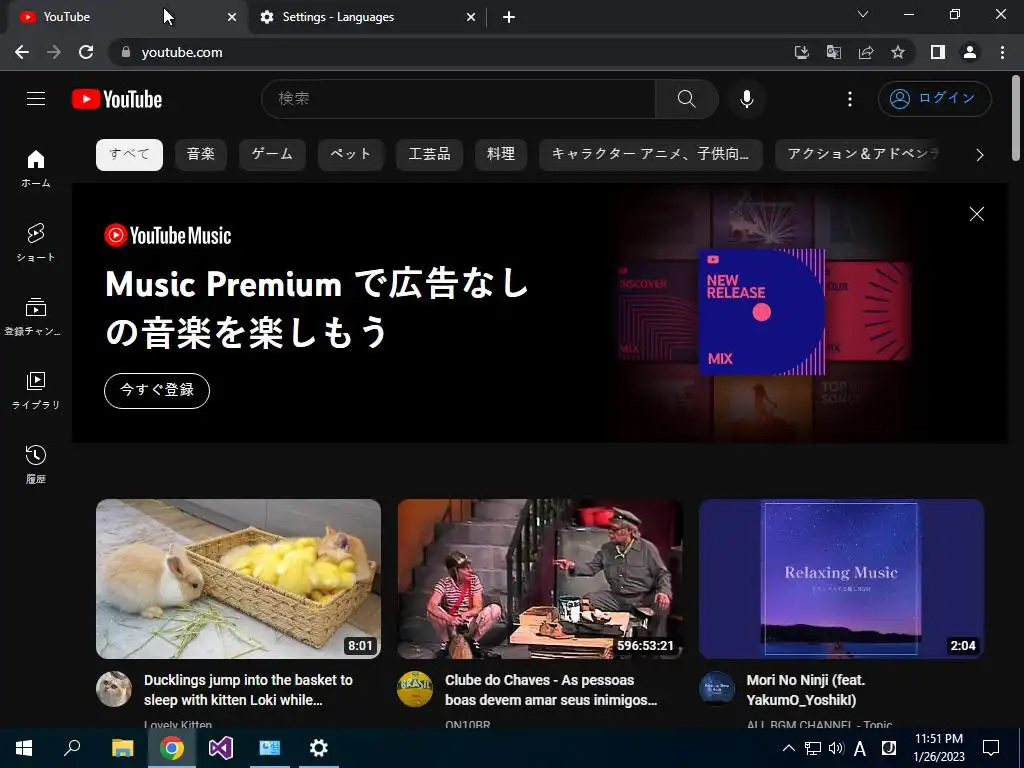The image size is (1024, 768).
Task: Open 'Clube do Chaves' video title
Action: pos(551,690)
